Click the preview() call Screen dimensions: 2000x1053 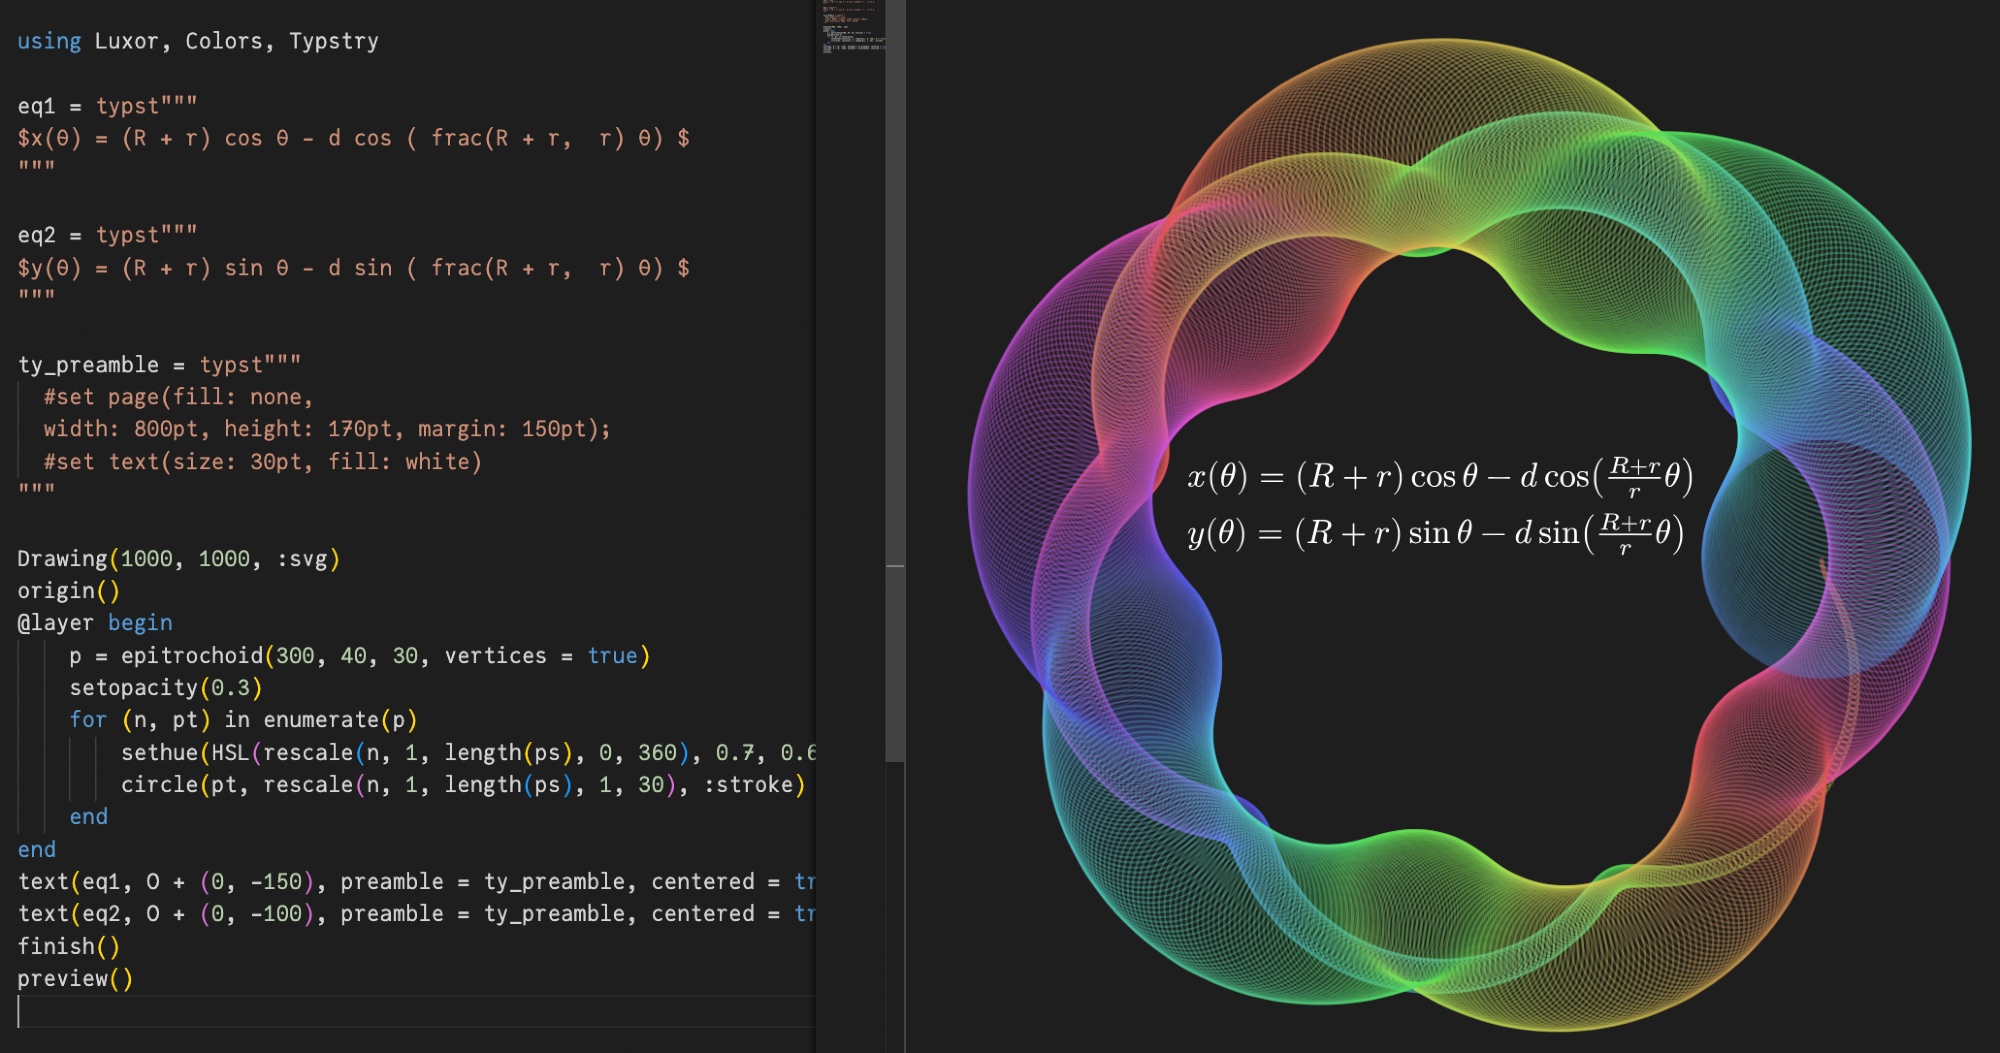[x=74, y=979]
